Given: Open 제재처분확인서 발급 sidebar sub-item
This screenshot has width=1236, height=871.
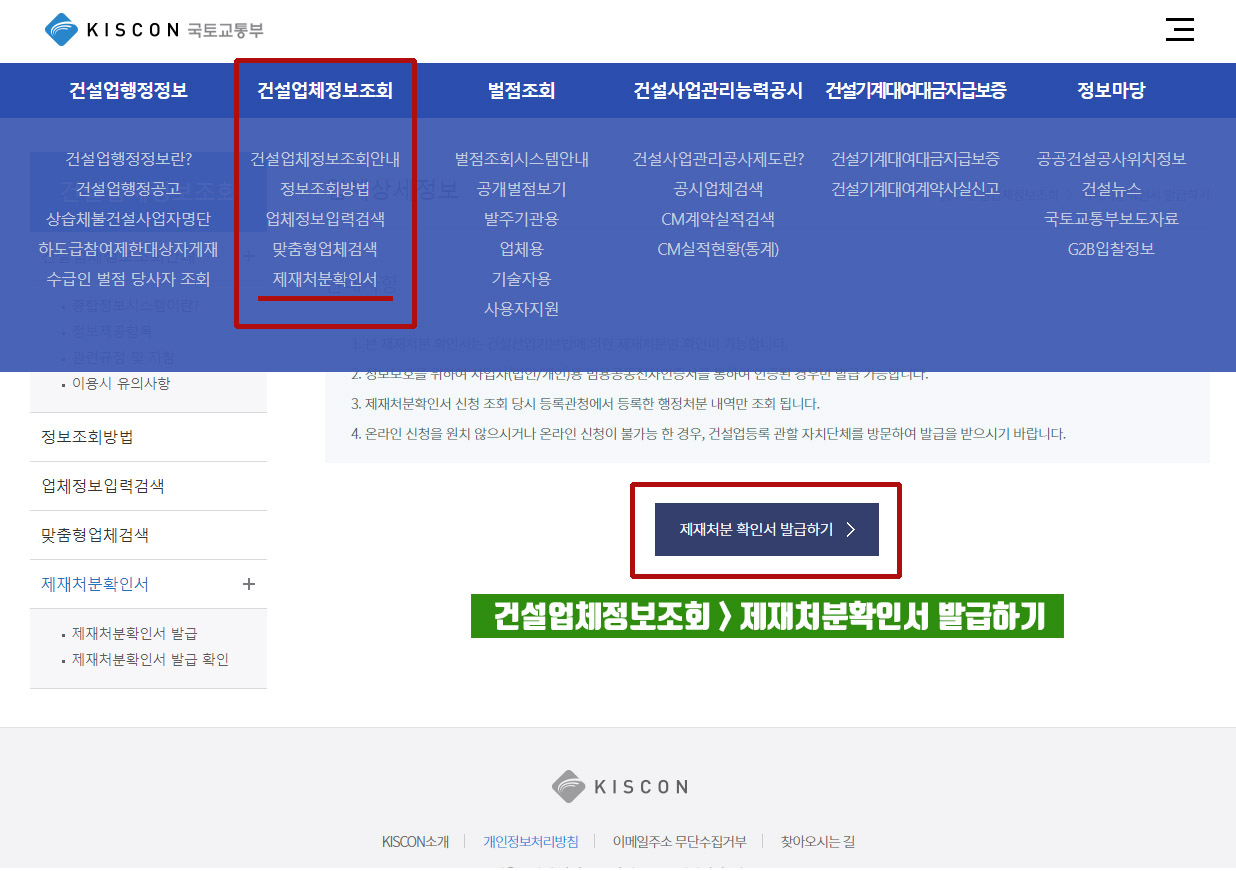Looking at the screenshot, I should coord(134,634).
